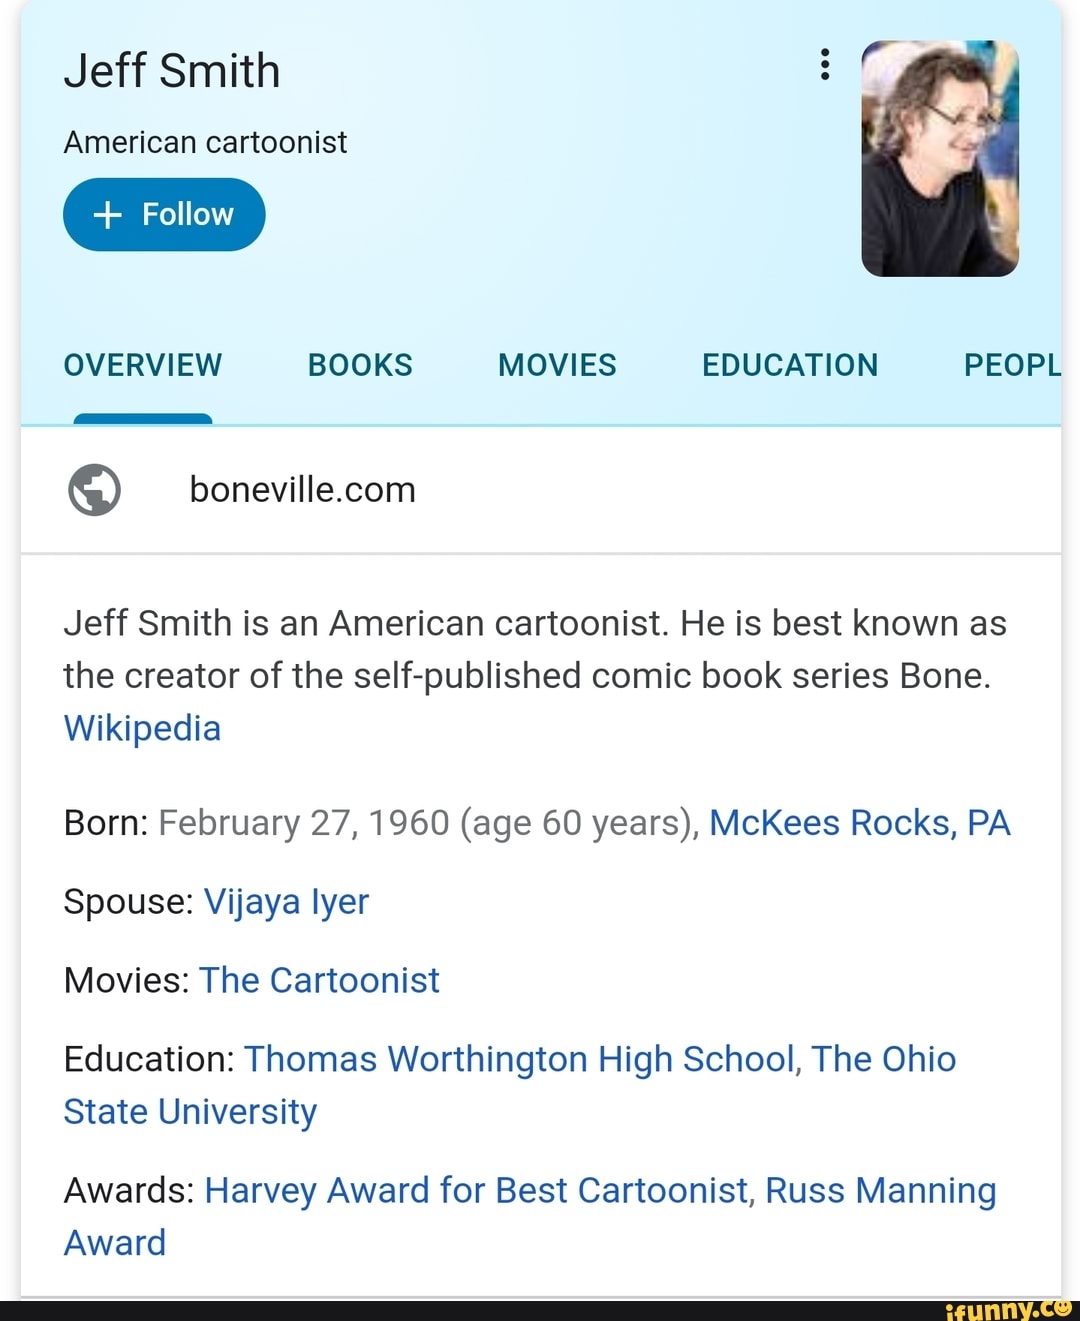Click the Vijaya Iyer spouse link

point(286,901)
